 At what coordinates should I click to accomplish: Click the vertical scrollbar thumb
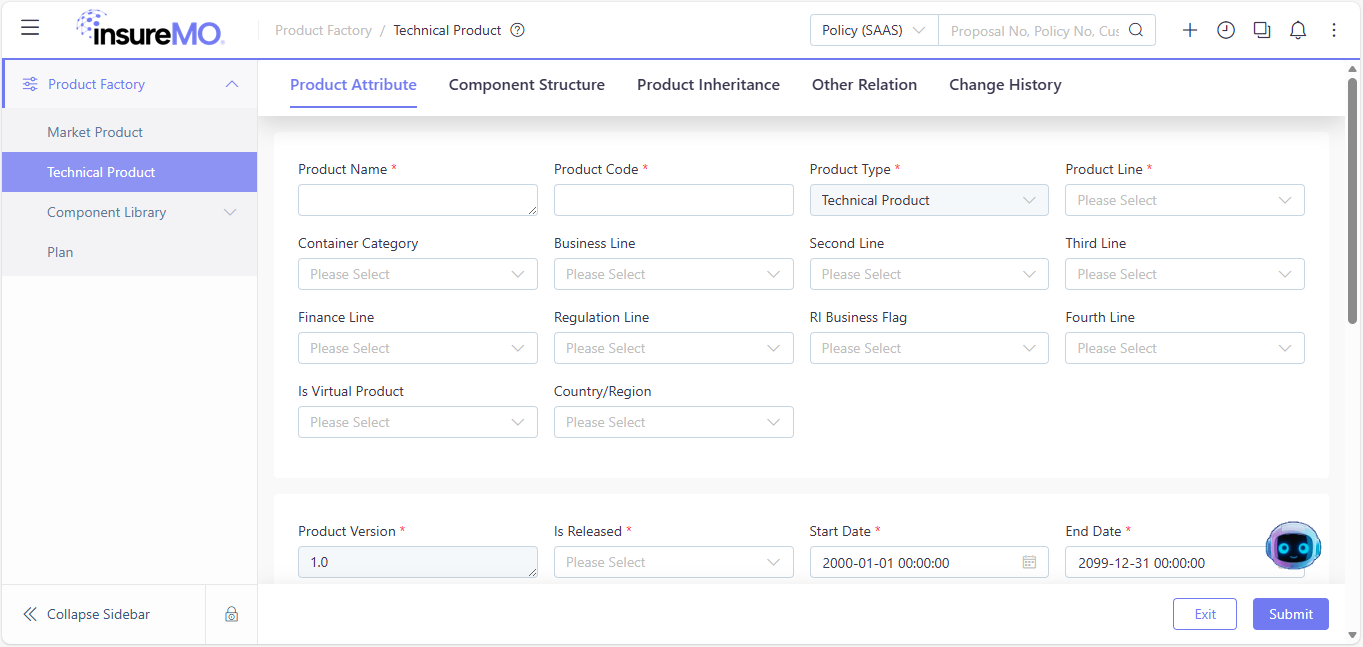(x=1353, y=200)
